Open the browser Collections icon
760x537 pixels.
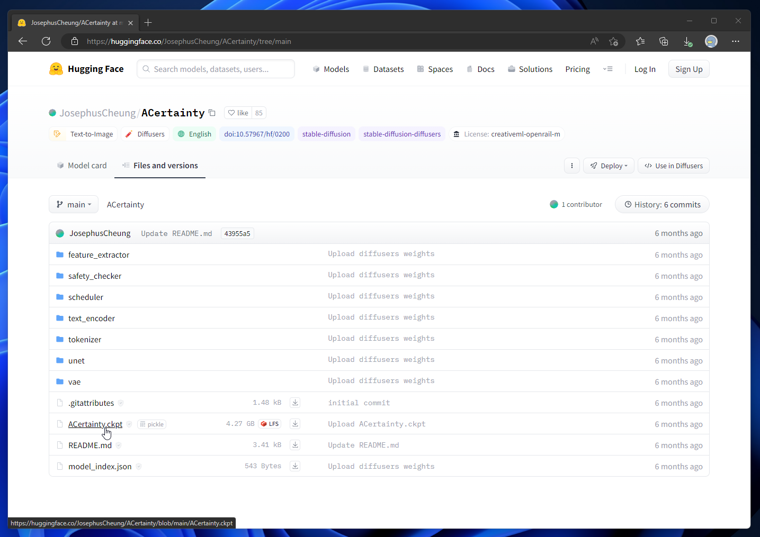664,41
